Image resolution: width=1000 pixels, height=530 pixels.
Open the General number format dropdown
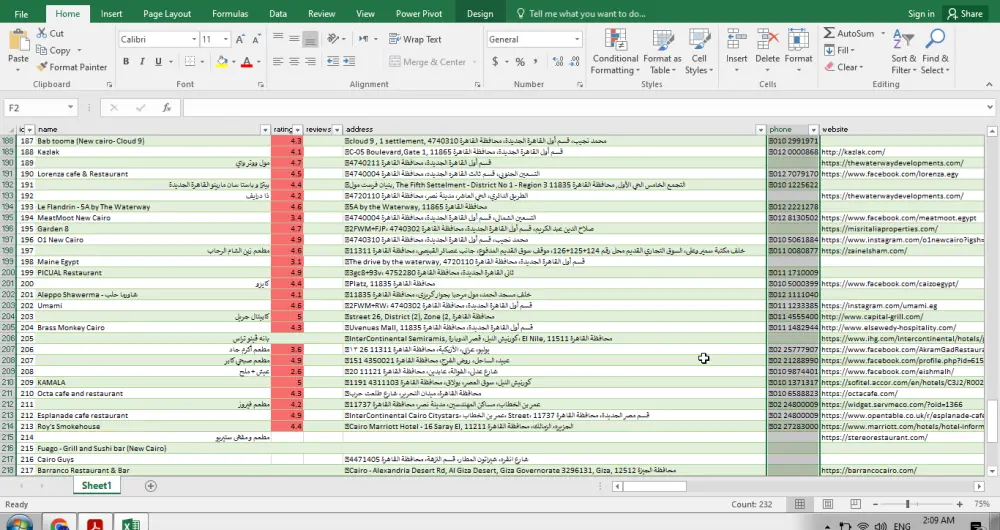(577, 40)
